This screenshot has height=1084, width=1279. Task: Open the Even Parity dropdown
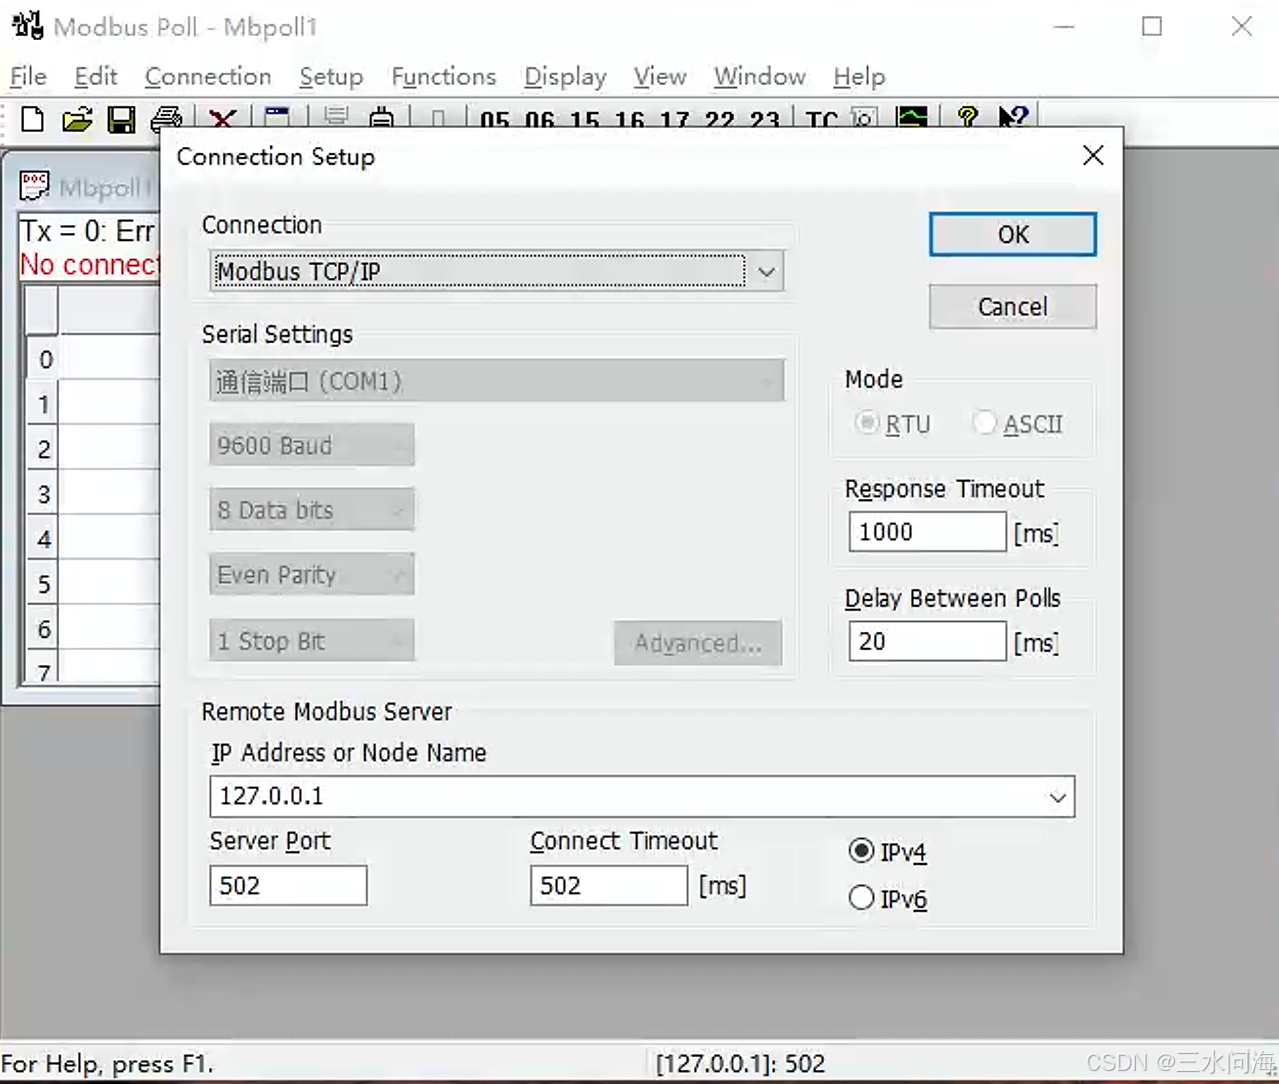(312, 575)
